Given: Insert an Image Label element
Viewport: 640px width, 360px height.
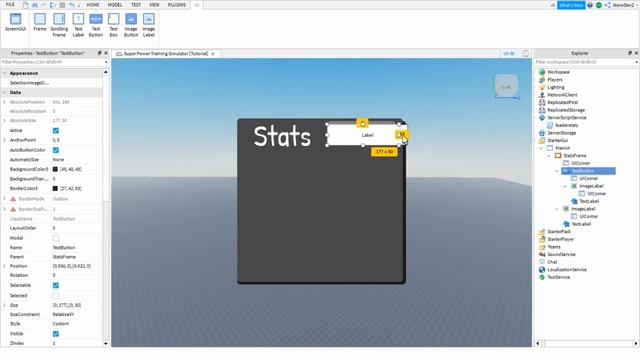Looking at the screenshot, I should point(149,25).
